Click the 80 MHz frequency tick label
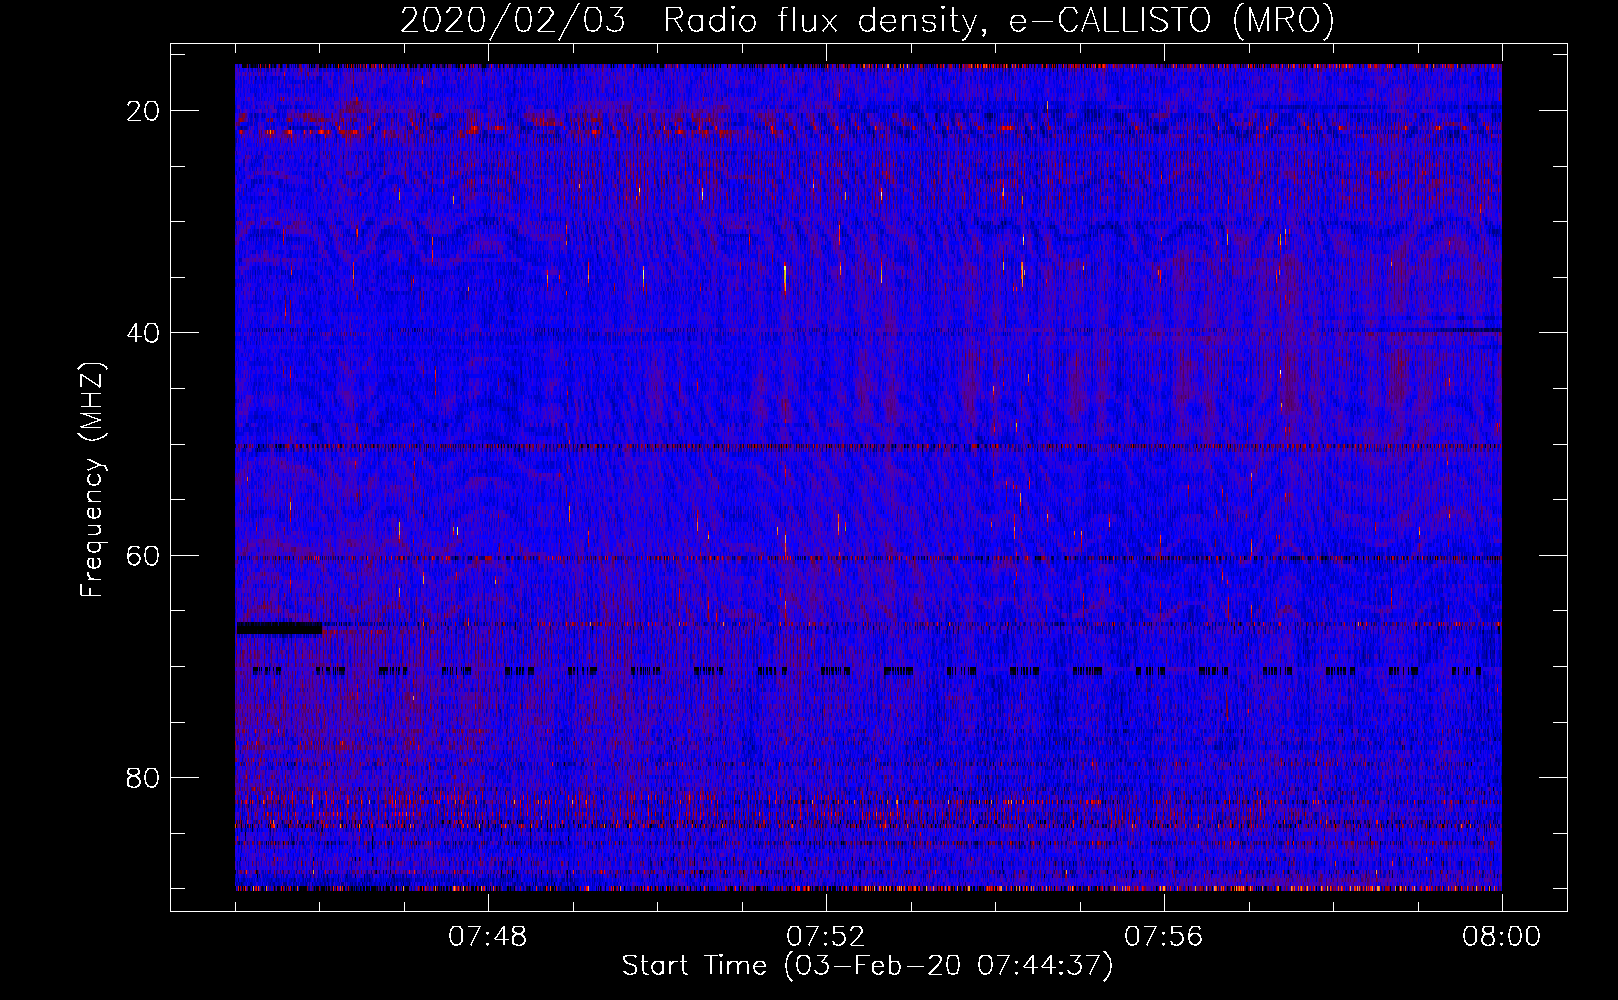The image size is (1618, 1000). [144, 778]
